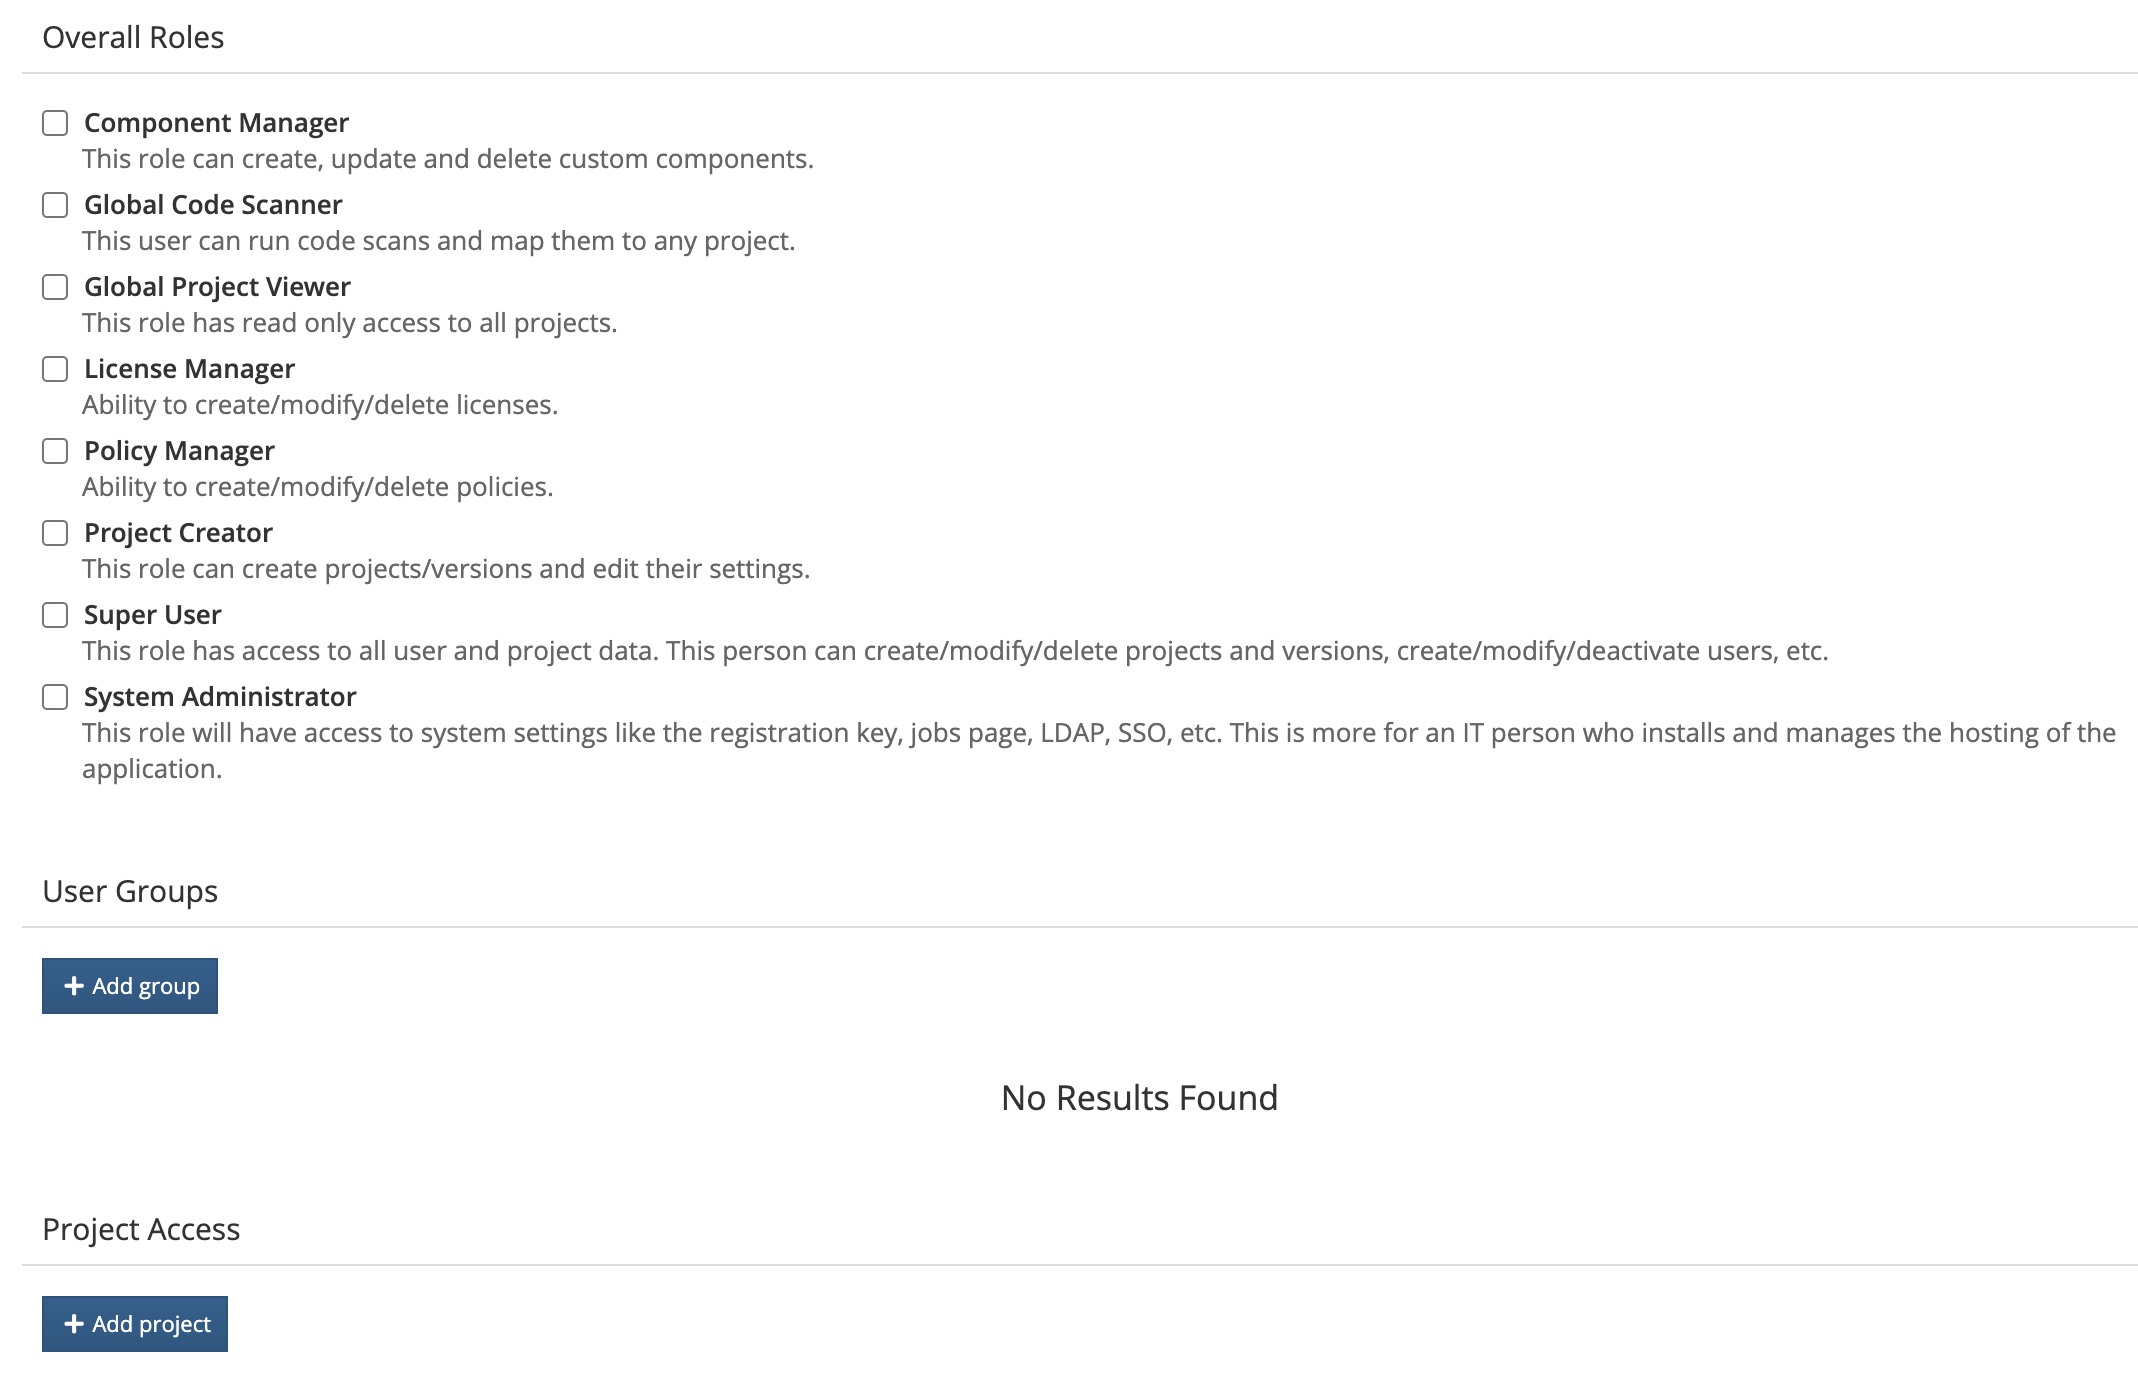Click the Project Access section heading
The image size is (2138, 1374).
(139, 1229)
